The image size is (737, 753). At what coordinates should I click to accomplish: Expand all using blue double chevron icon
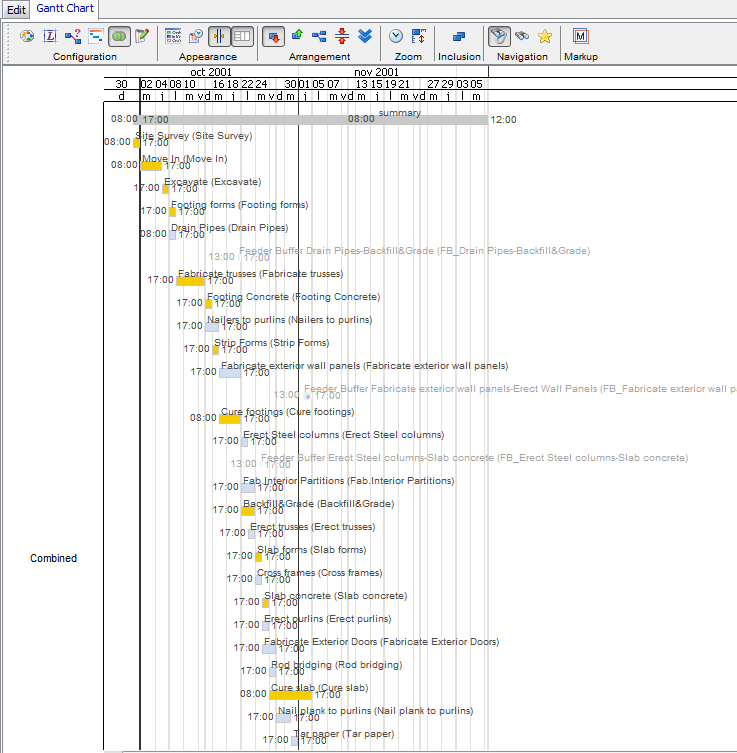(365, 36)
